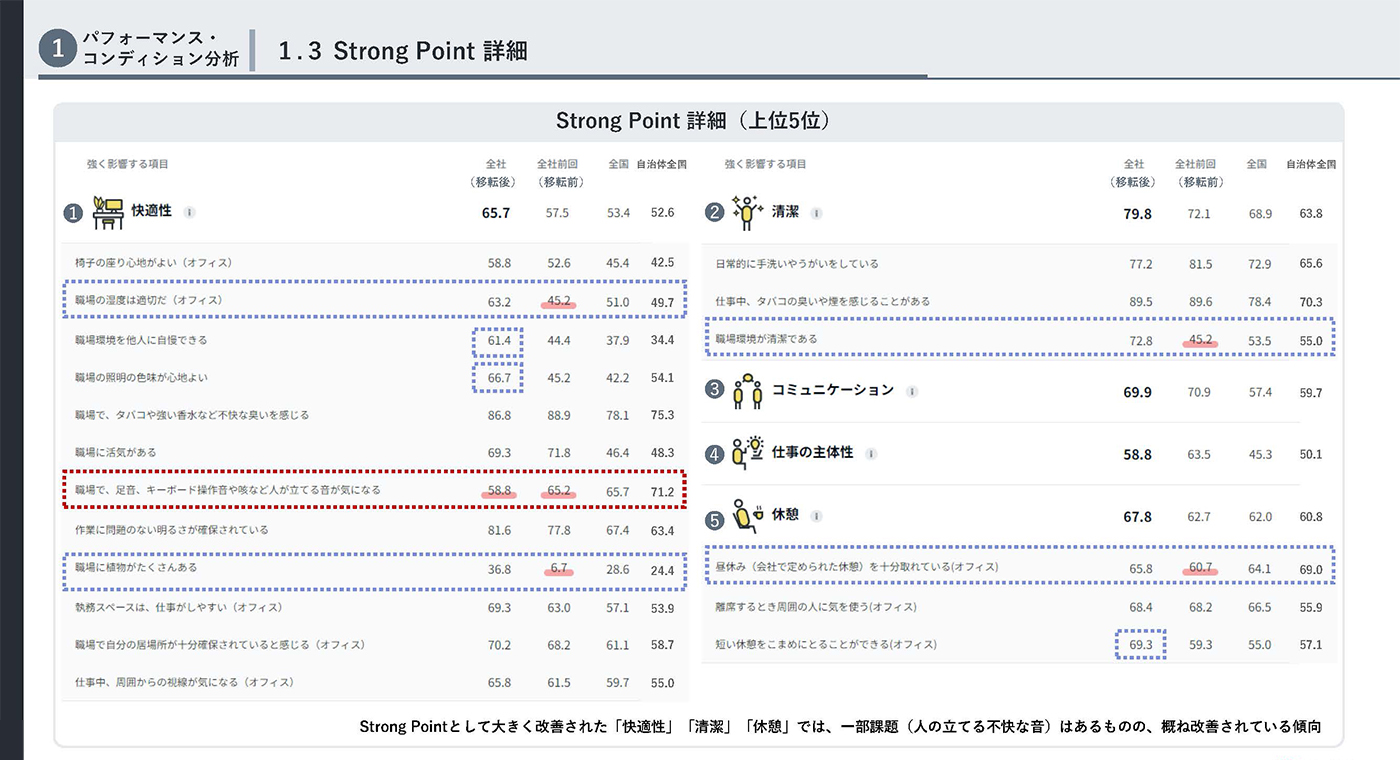Click the 職場環境が清潔である row

click(x=1020, y=339)
